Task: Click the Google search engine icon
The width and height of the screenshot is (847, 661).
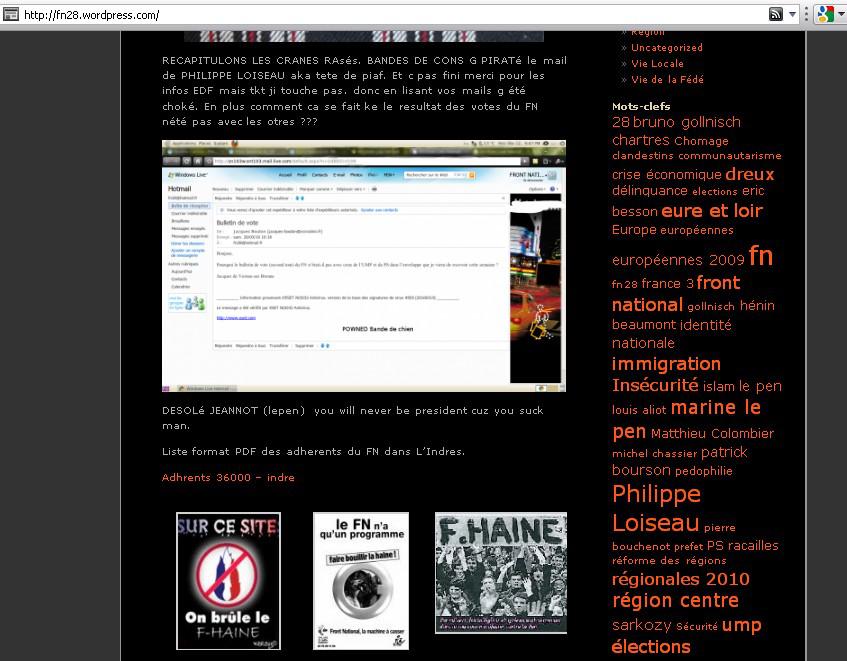Action: pos(824,14)
